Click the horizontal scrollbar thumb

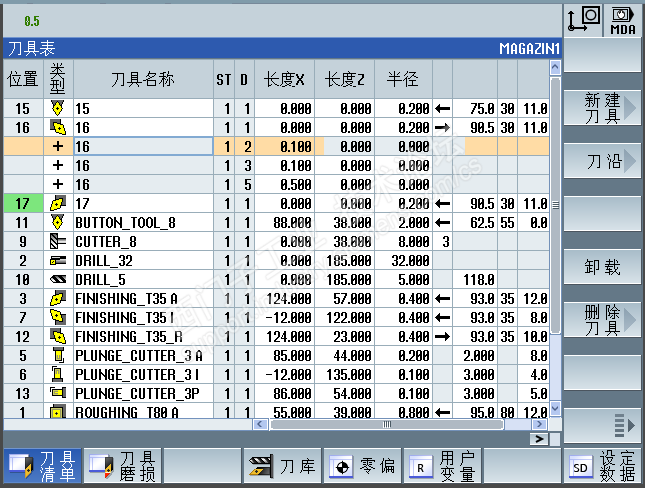click(387, 424)
